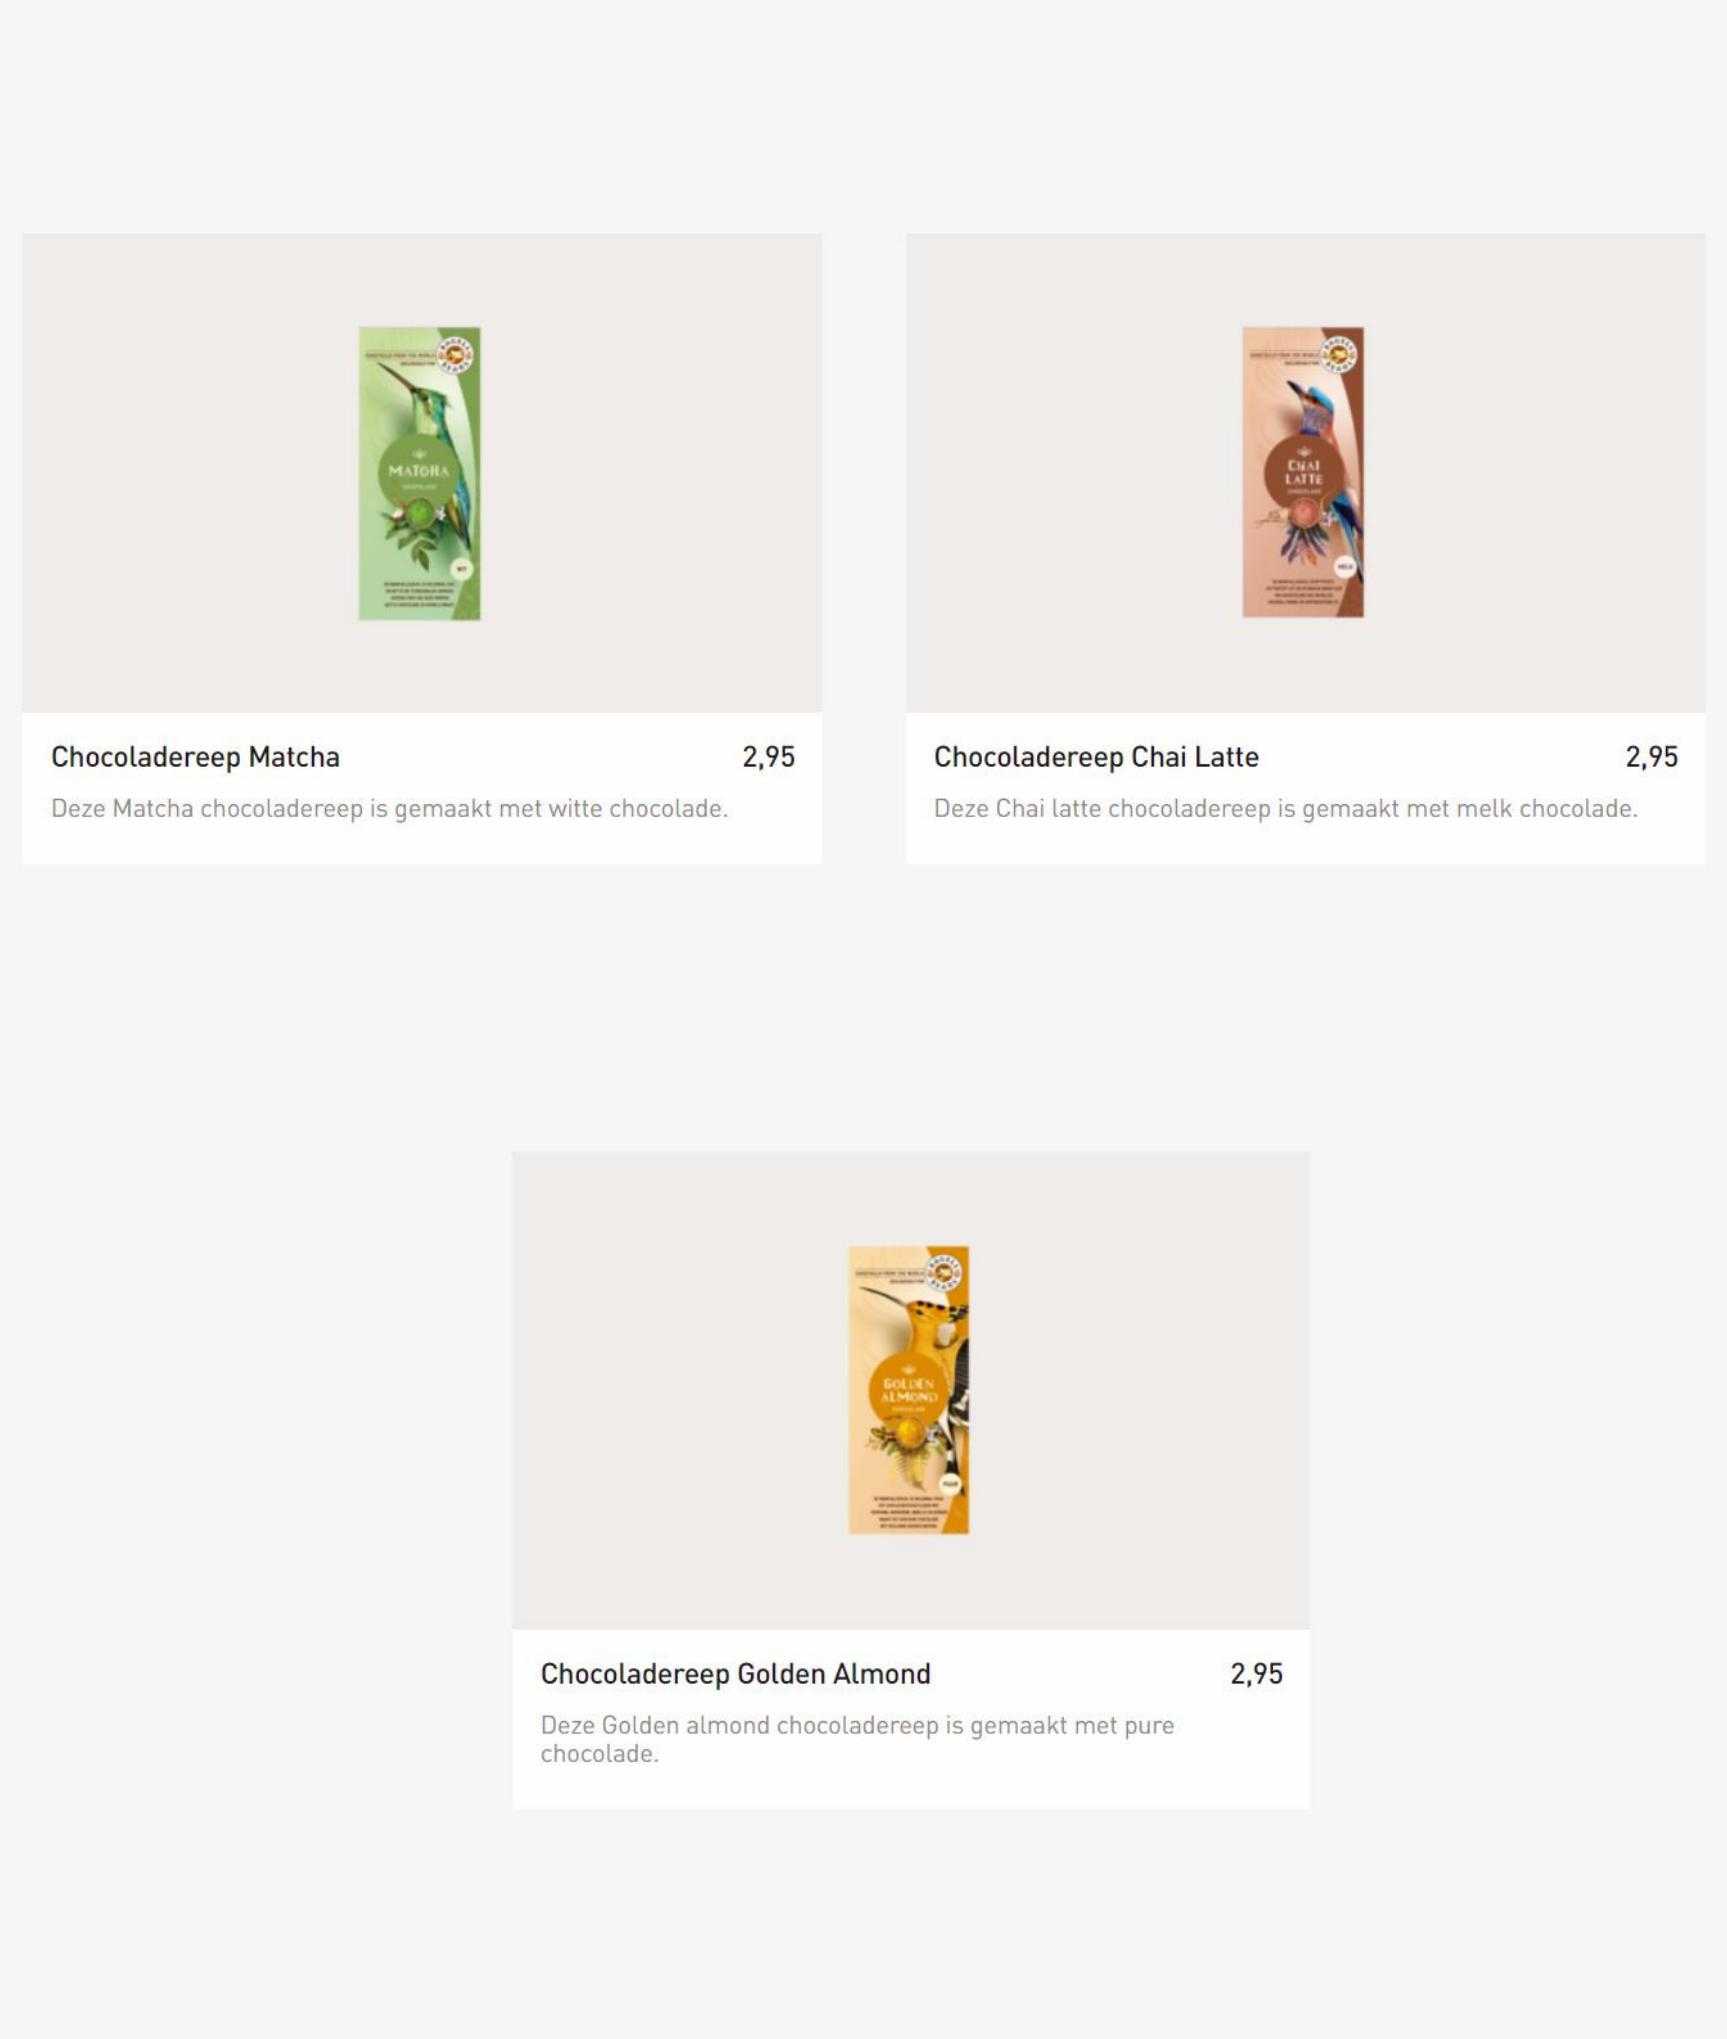Viewport: 1727px width, 2039px height.
Task: Click the Golden almond pure chocolade description
Action: (x=857, y=1739)
